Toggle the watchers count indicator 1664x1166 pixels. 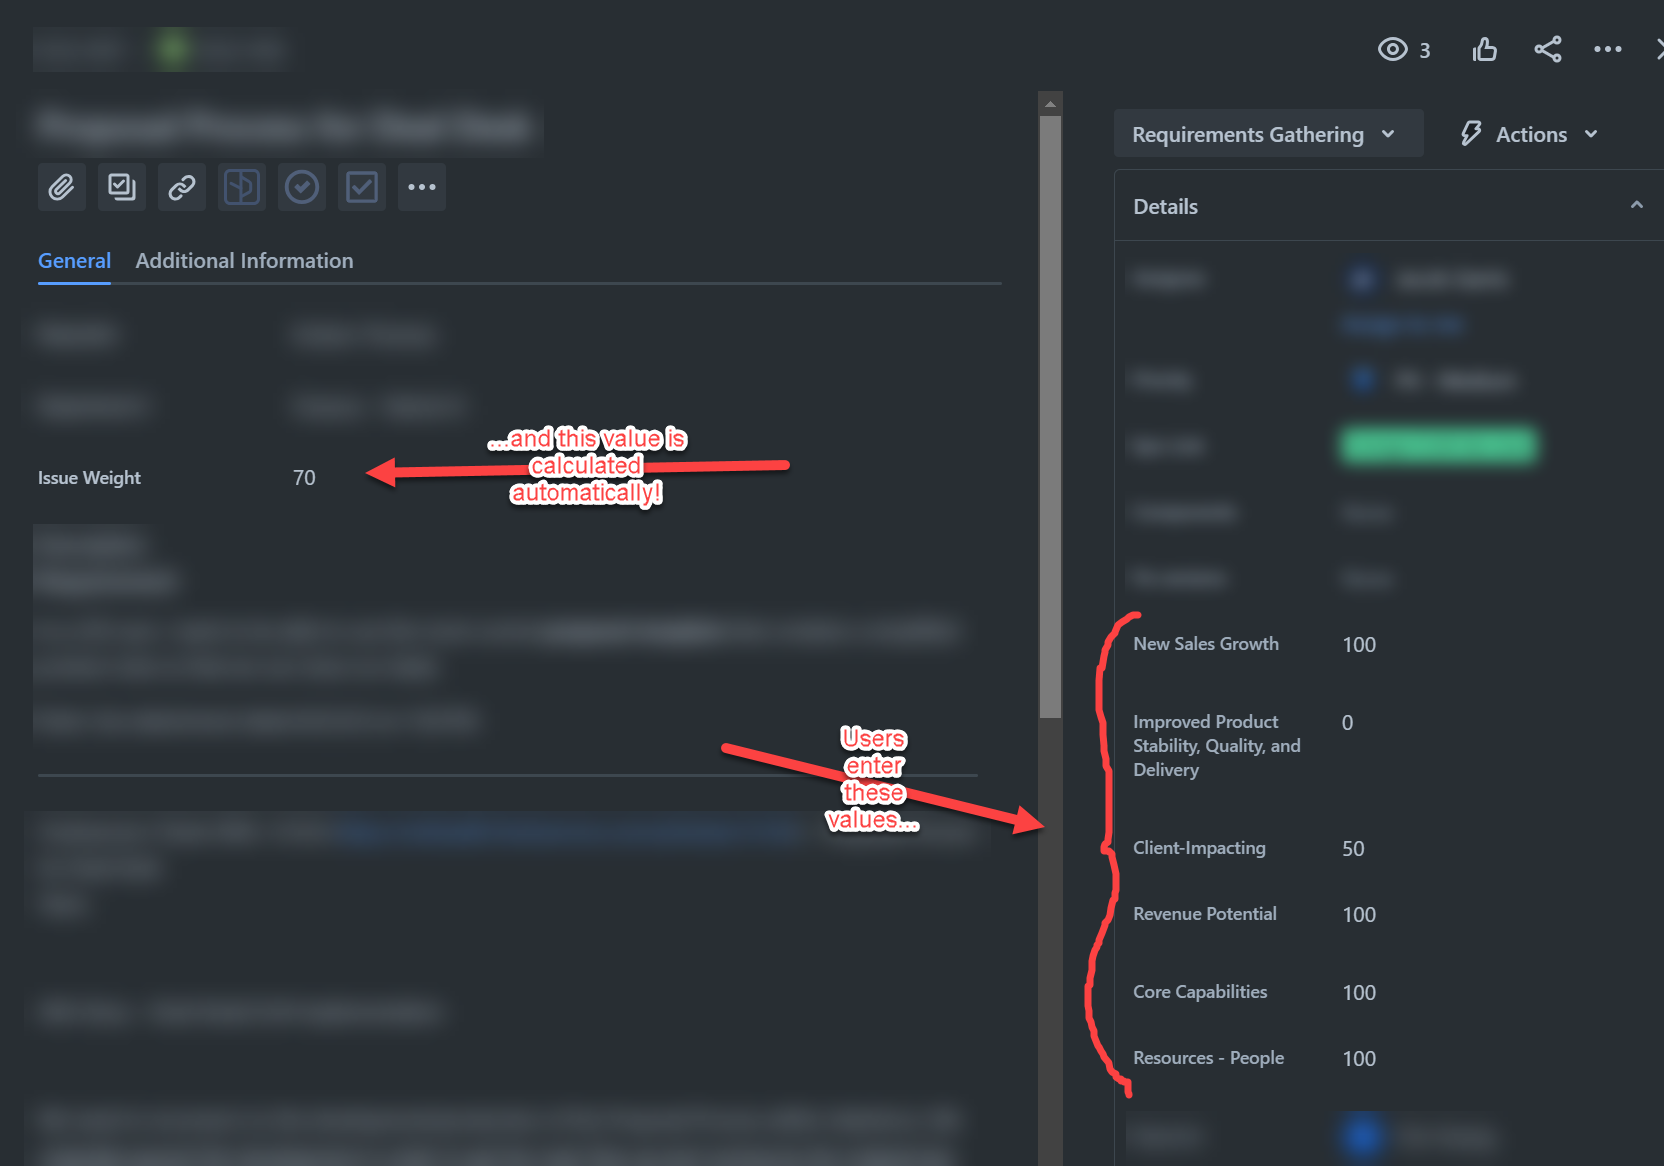[1425, 49]
